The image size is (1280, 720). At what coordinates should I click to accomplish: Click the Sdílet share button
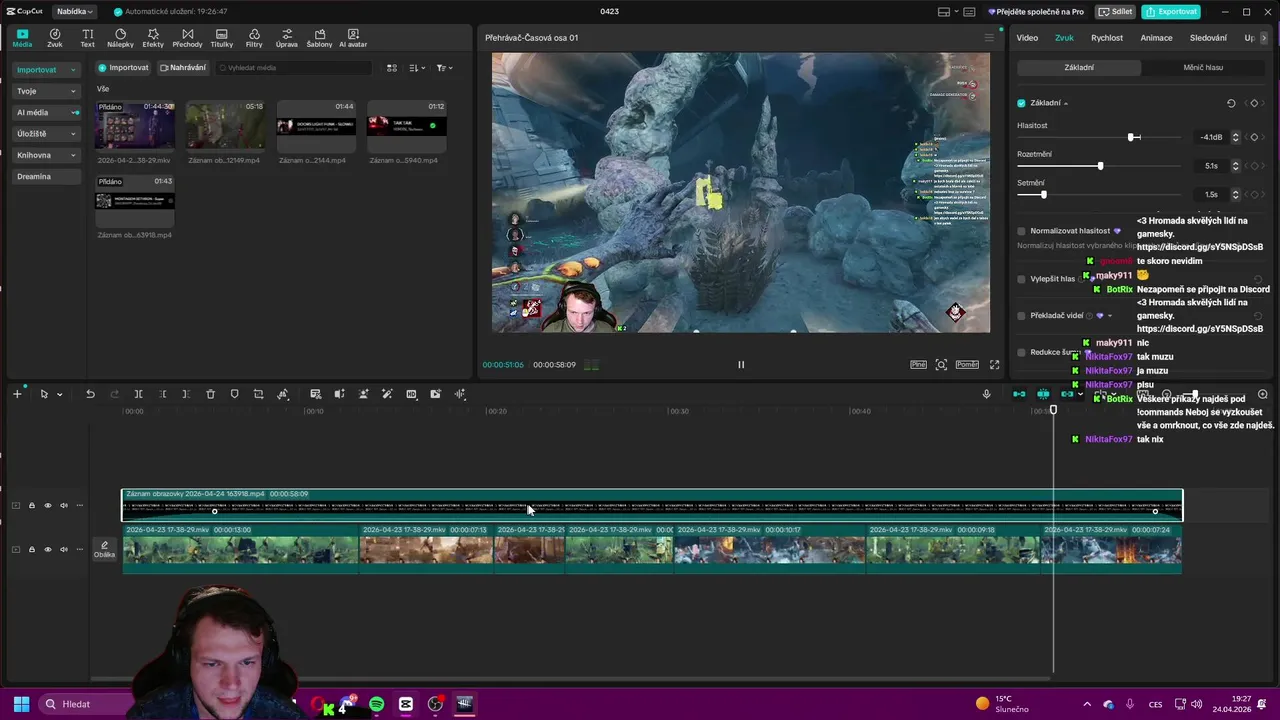click(1115, 12)
